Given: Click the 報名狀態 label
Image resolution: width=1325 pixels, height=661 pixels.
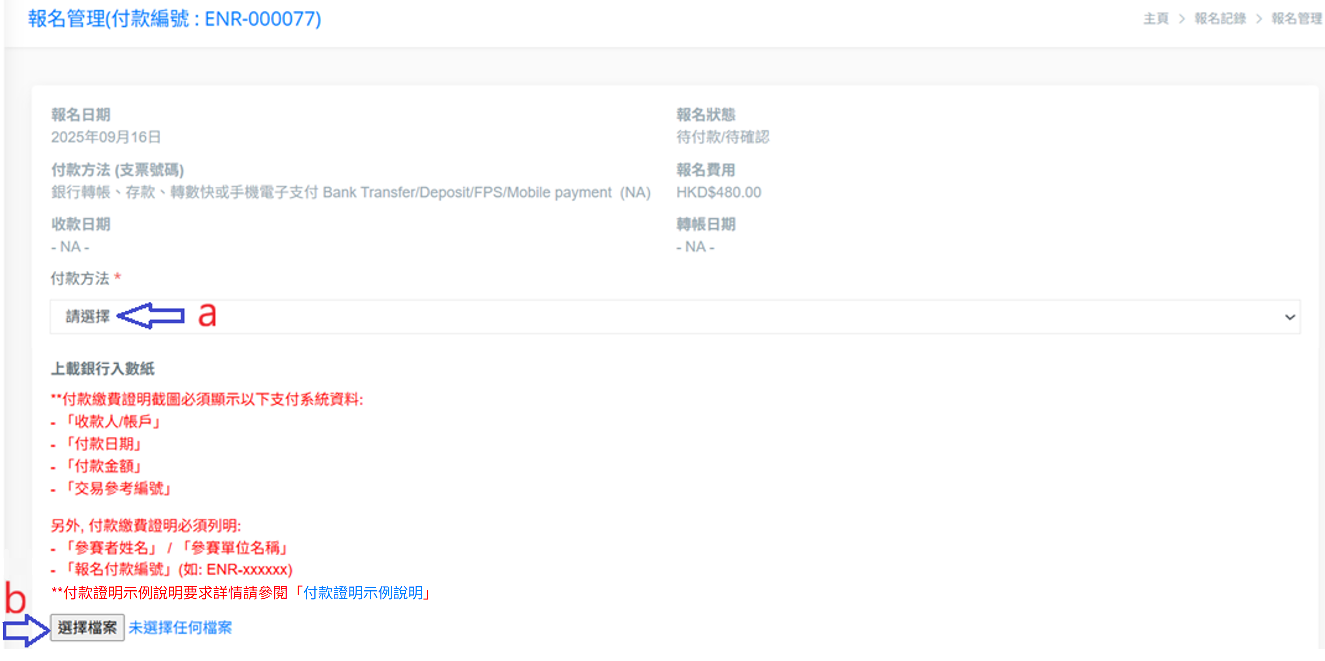Looking at the screenshot, I should (706, 115).
